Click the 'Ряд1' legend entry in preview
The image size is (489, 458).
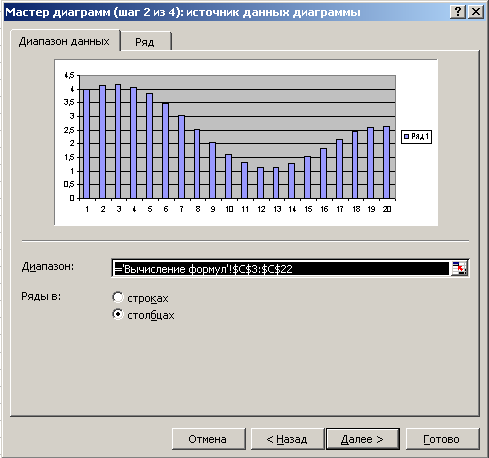[416, 136]
